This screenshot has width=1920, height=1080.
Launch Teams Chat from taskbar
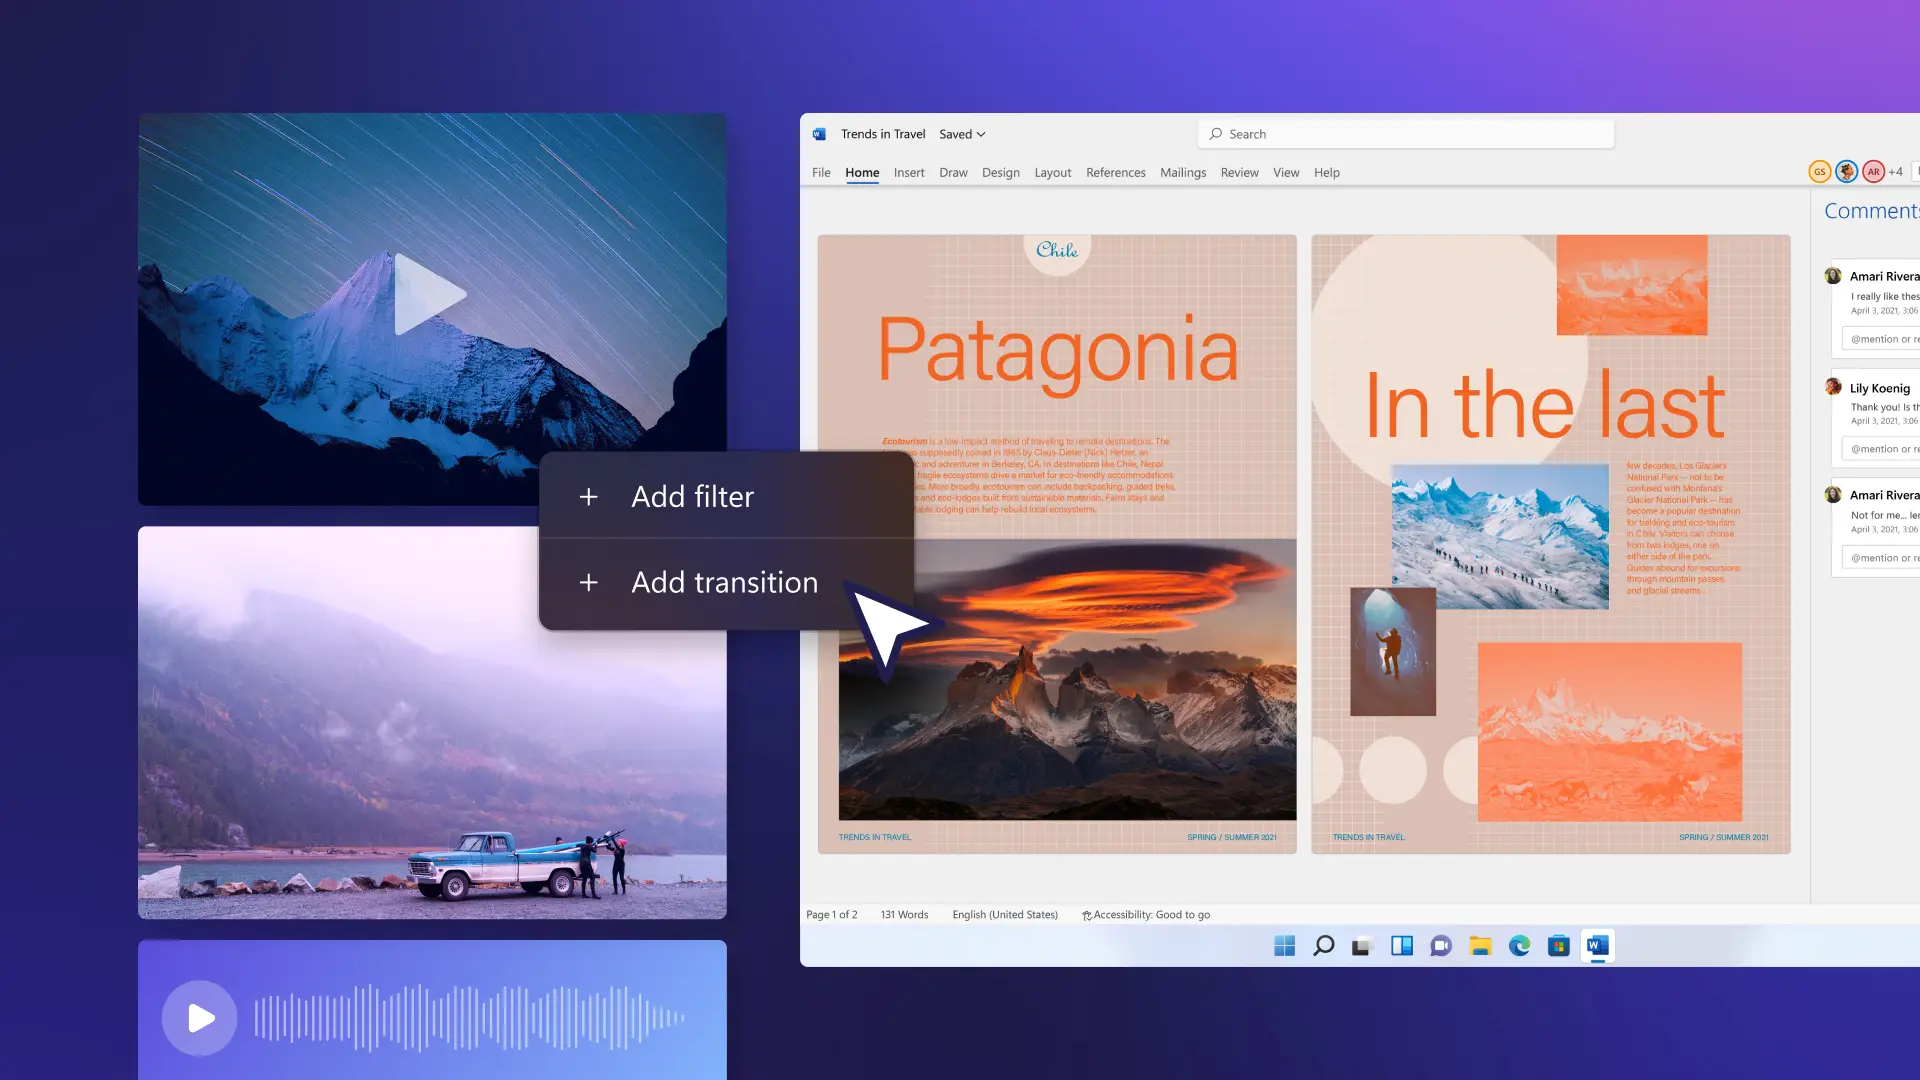(1441, 946)
